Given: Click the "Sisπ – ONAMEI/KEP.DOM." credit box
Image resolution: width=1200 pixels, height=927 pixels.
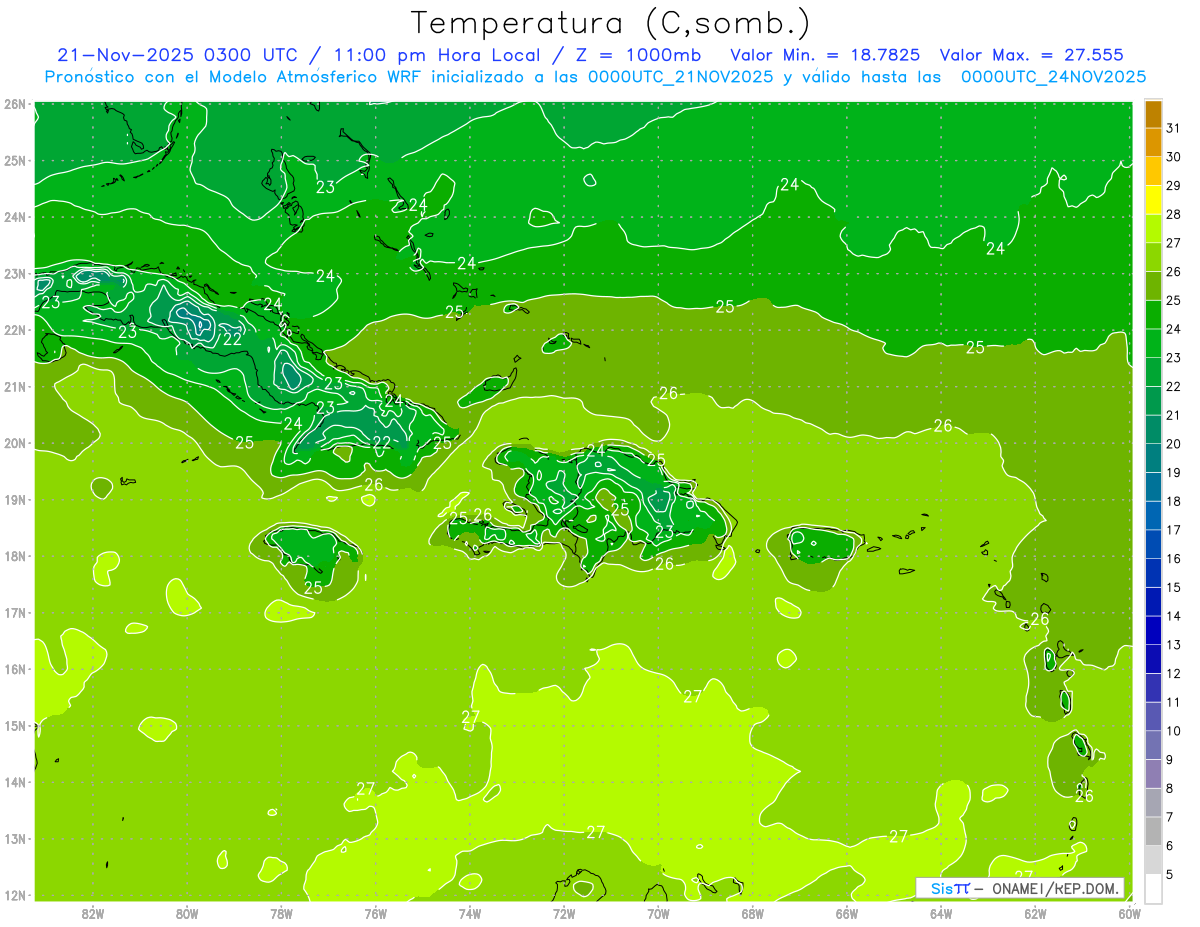Looking at the screenshot, I should tap(1020, 888).
